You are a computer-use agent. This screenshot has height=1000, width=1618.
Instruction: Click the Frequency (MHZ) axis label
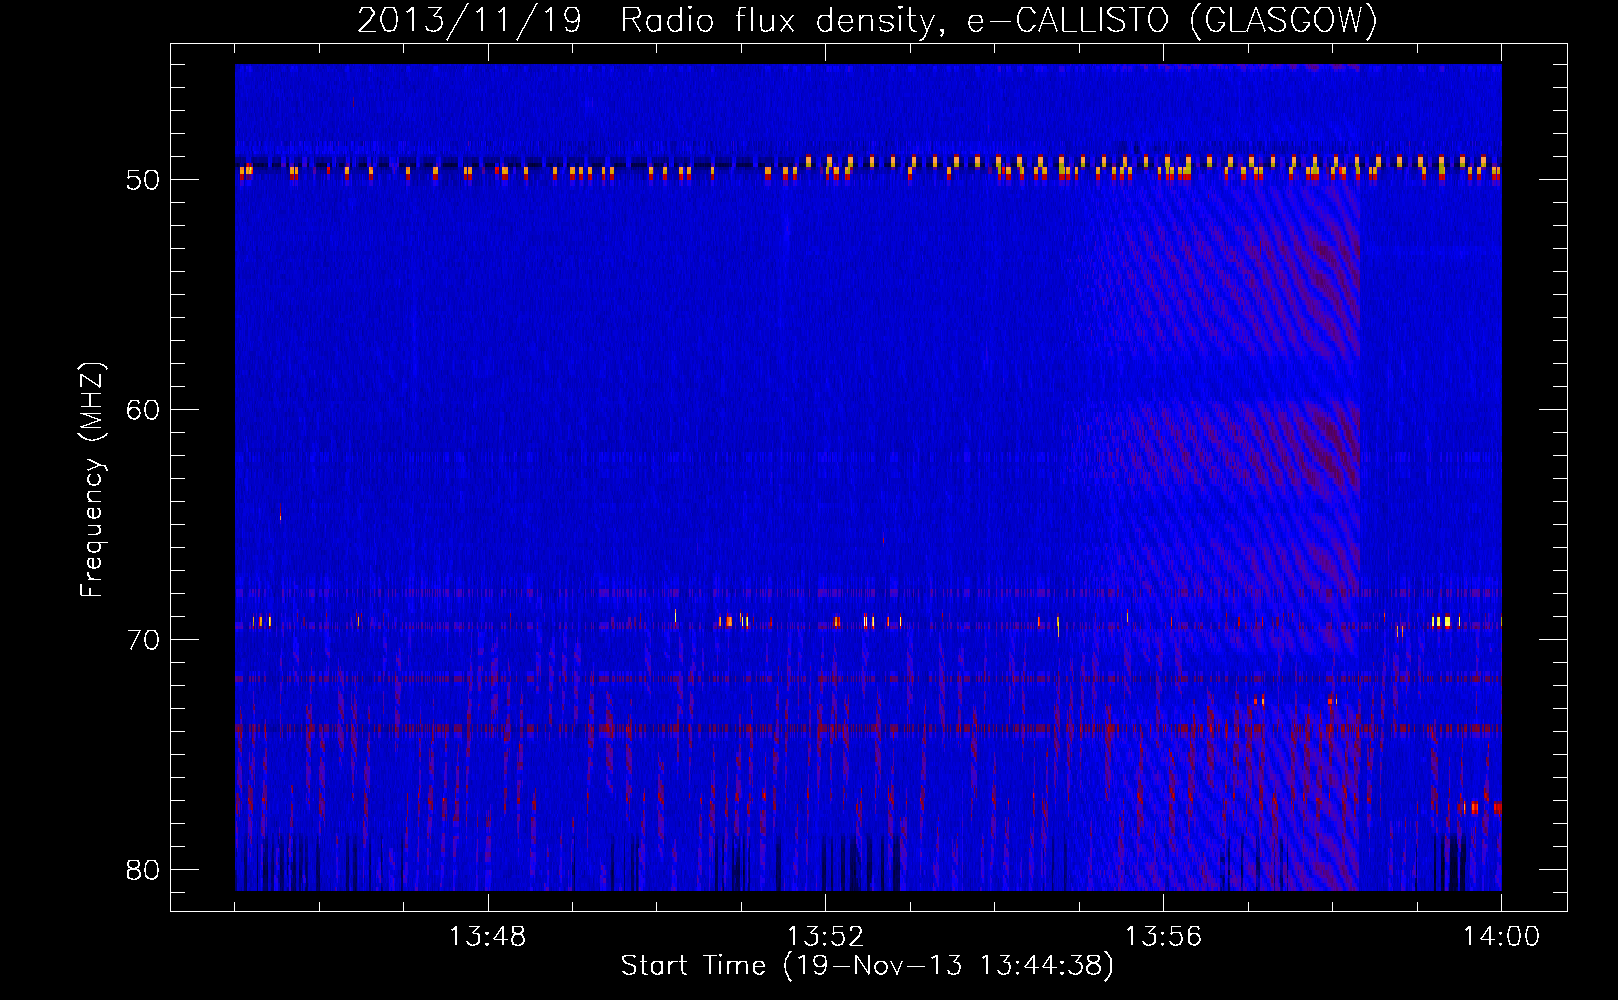pos(92,480)
